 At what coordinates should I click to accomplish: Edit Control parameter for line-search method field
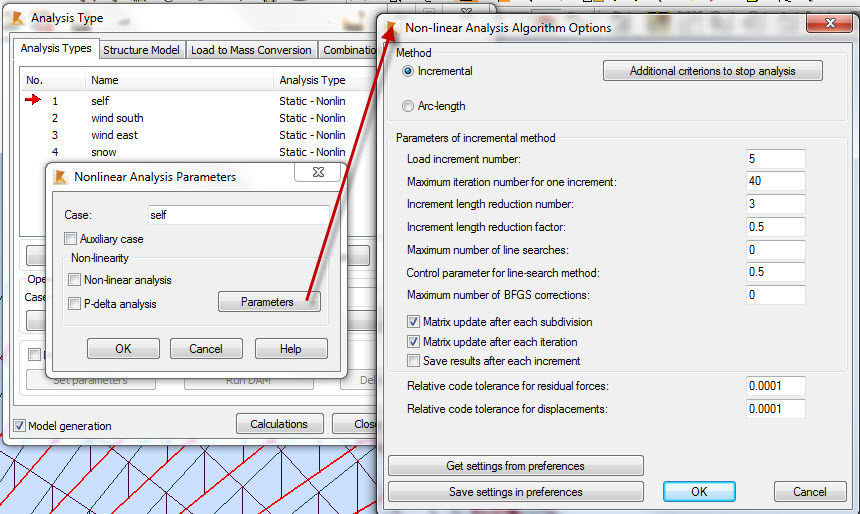pyautogui.click(x=776, y=272)
